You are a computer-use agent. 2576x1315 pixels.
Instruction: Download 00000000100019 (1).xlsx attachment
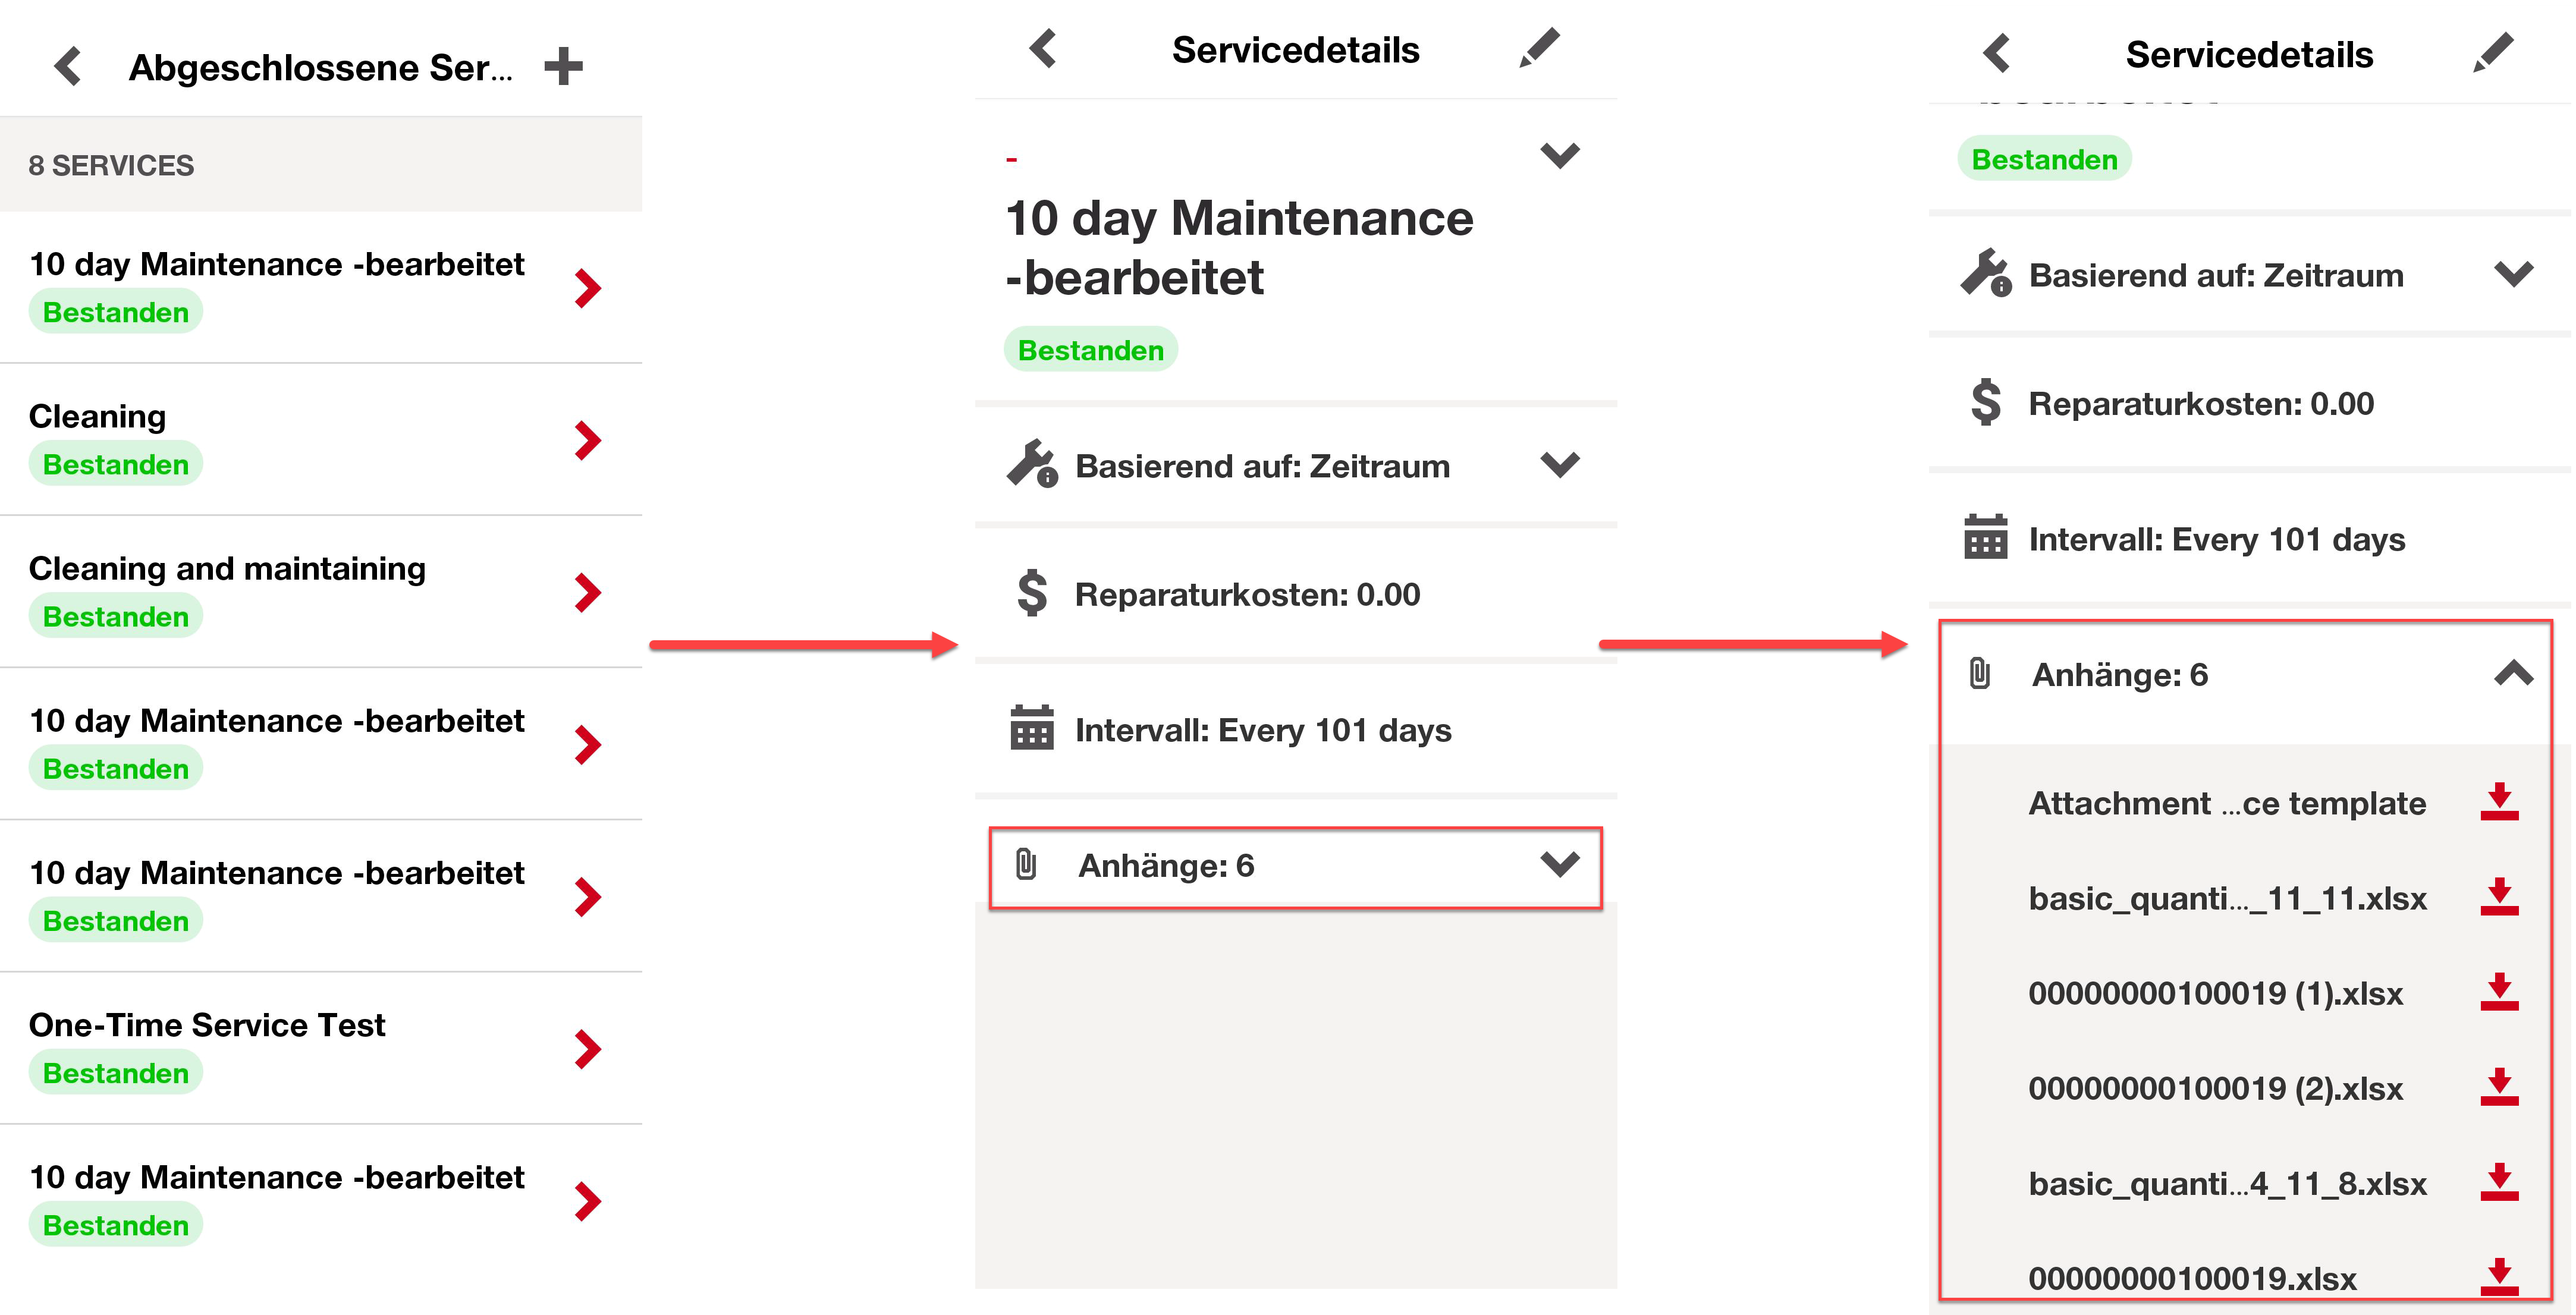(2499, 992)
